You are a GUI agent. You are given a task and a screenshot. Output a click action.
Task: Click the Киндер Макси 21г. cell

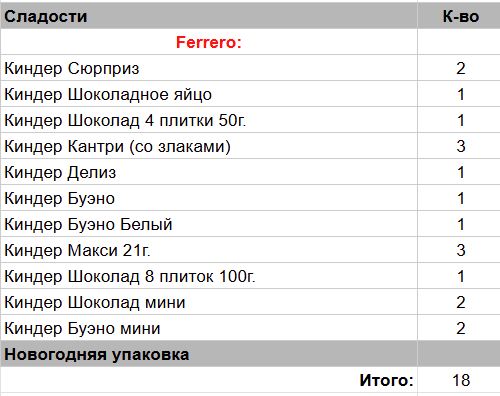coord(209,250)
